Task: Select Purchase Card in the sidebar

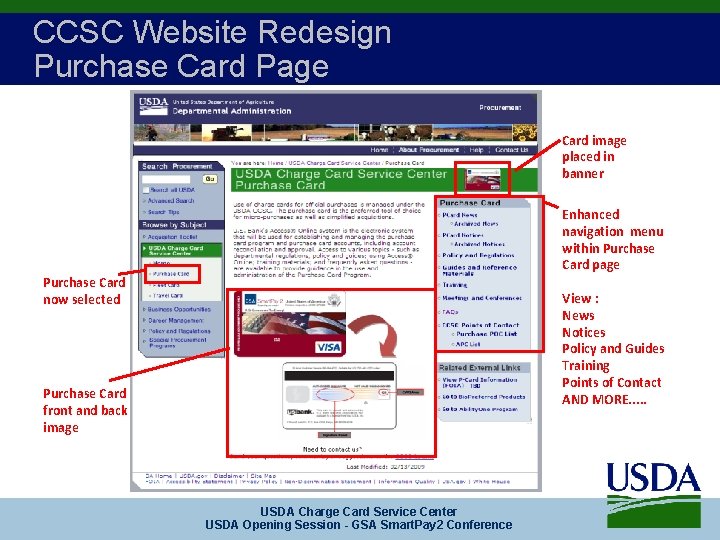Action: coord(171,274)
